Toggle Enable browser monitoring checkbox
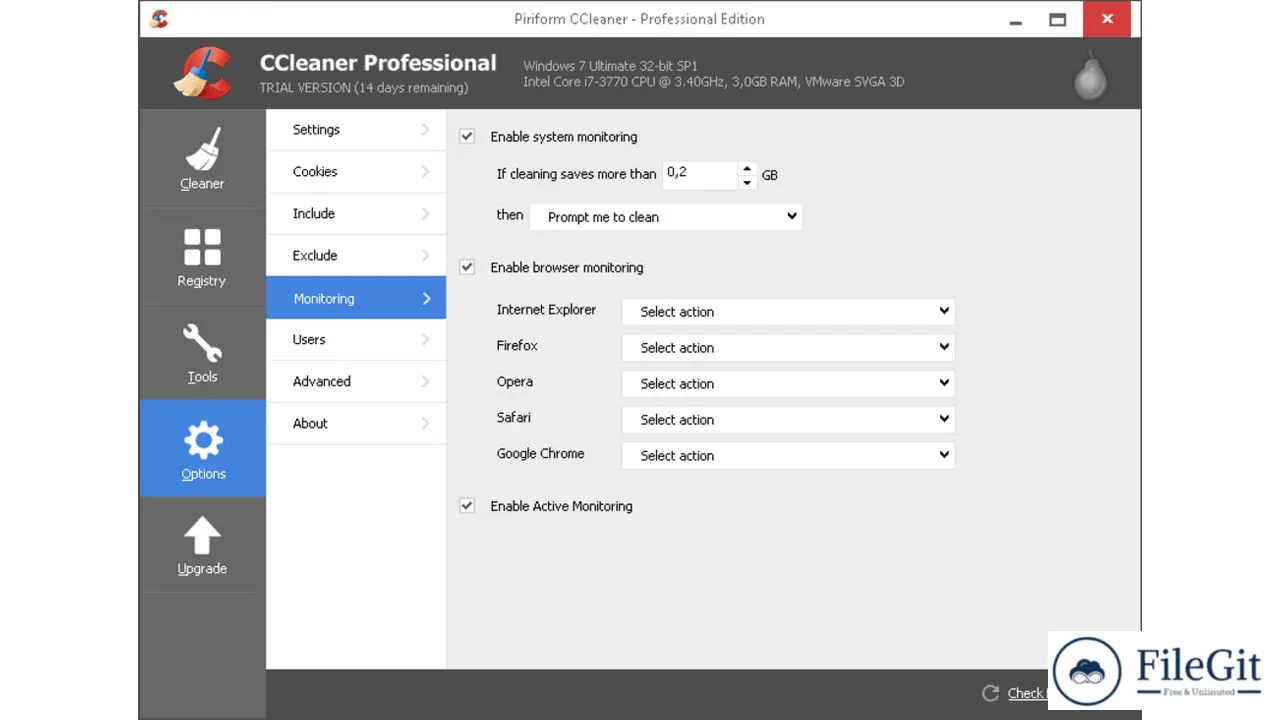1280x720 pixels. [467, 267]
